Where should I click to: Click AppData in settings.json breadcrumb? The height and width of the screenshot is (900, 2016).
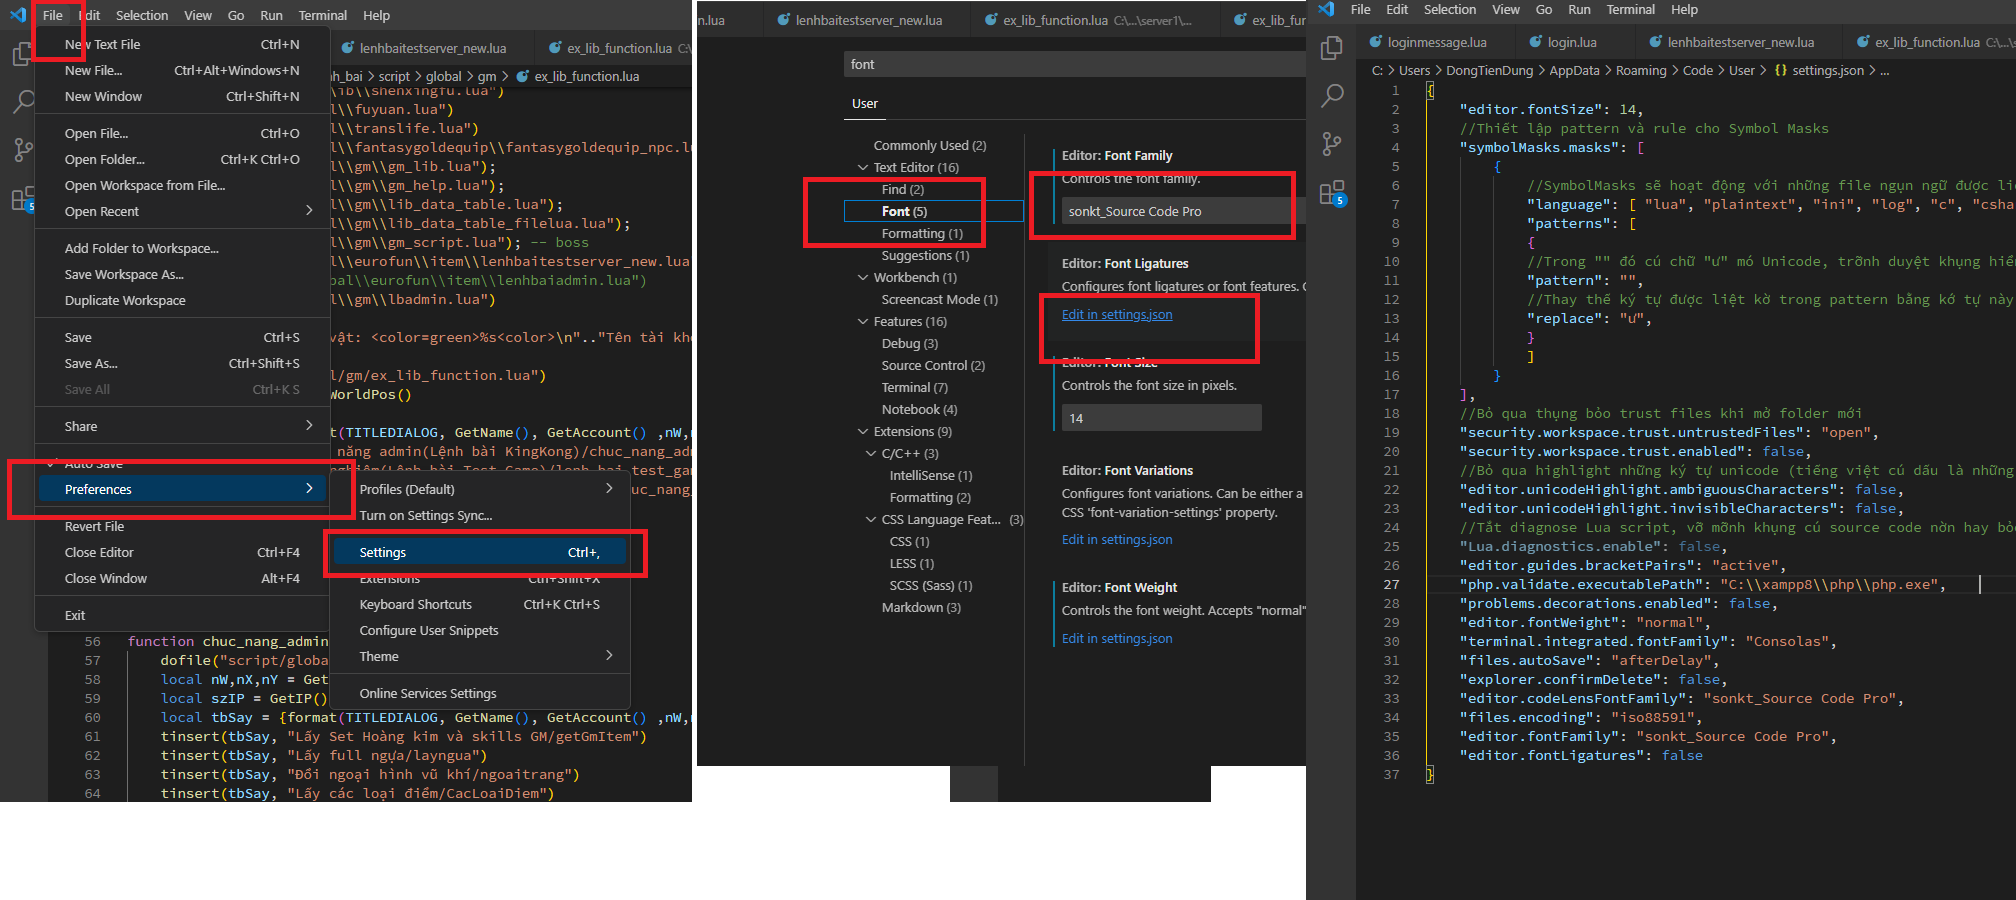coord(1574,71)
